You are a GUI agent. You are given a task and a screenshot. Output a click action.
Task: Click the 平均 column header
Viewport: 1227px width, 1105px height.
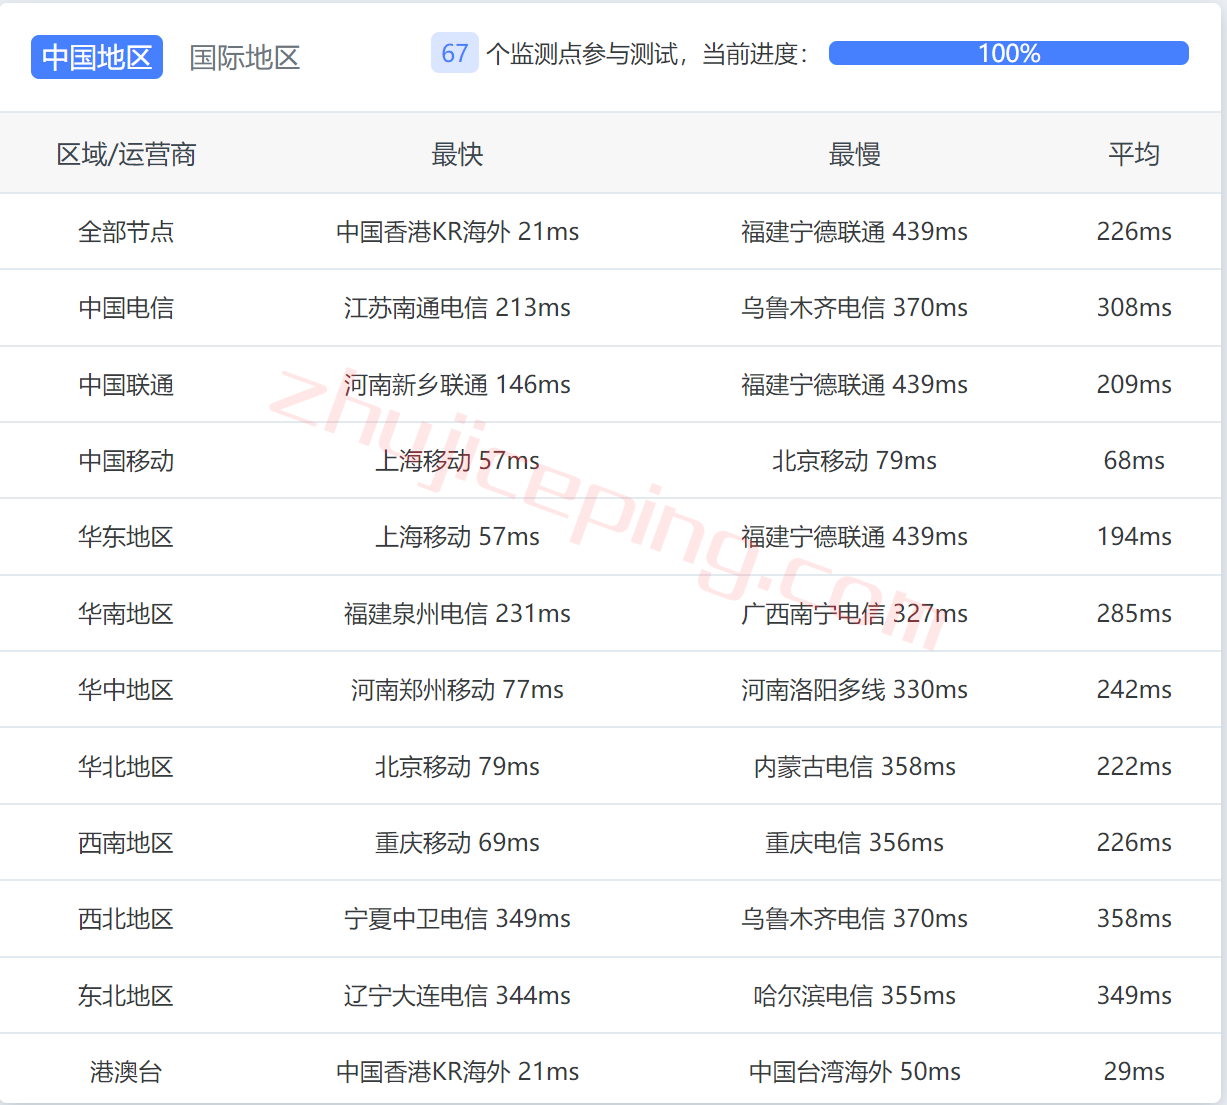tap(1135, 153)
